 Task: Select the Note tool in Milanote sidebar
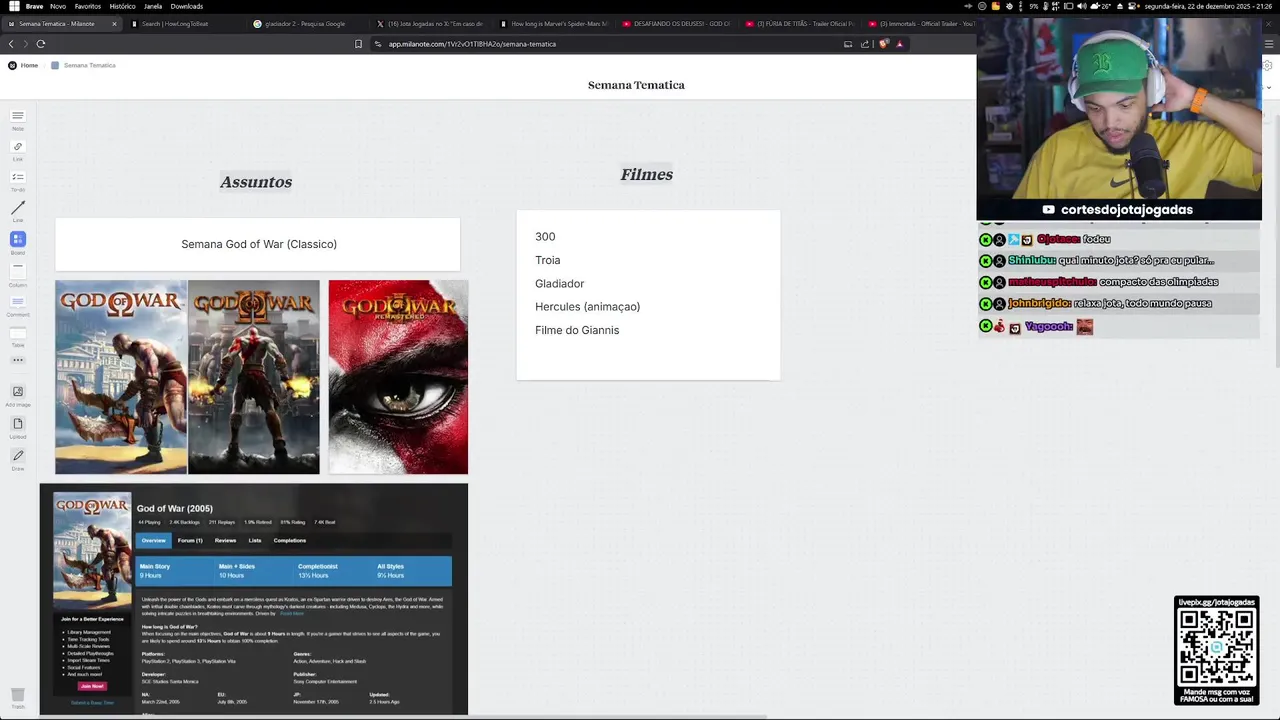pos(18,119)
